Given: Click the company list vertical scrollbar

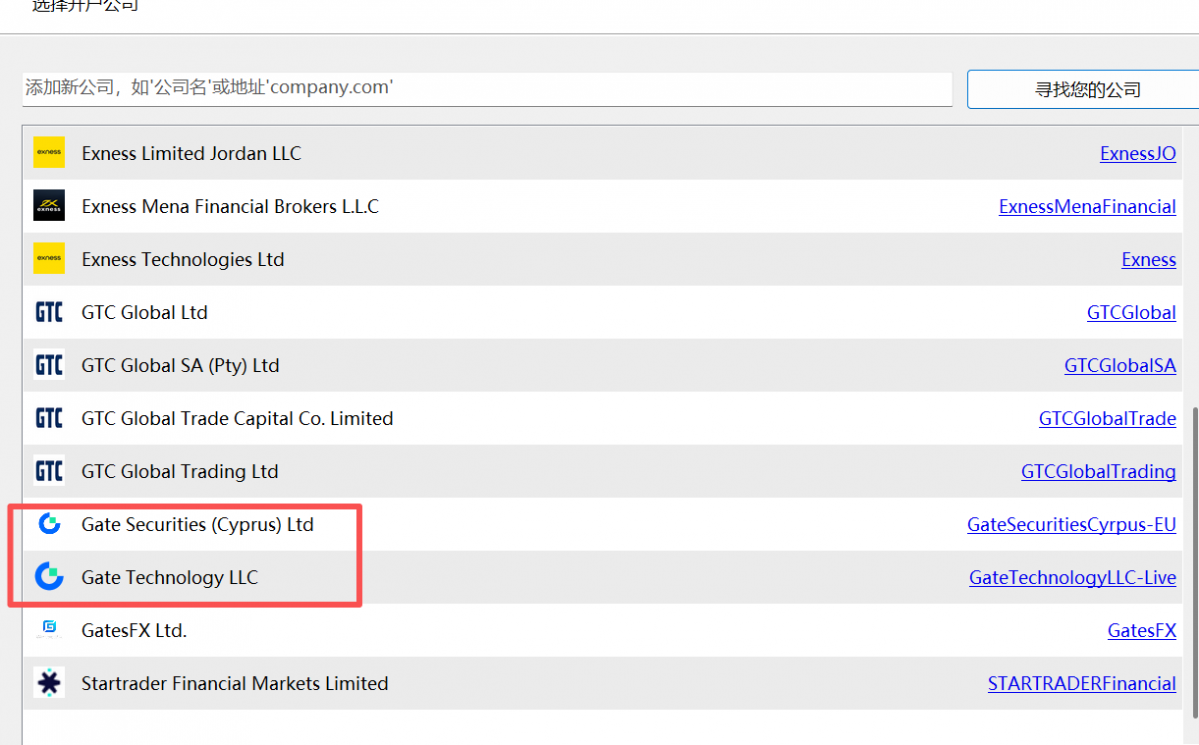Looking at the screenshot, I should (x=1194, y=562).
